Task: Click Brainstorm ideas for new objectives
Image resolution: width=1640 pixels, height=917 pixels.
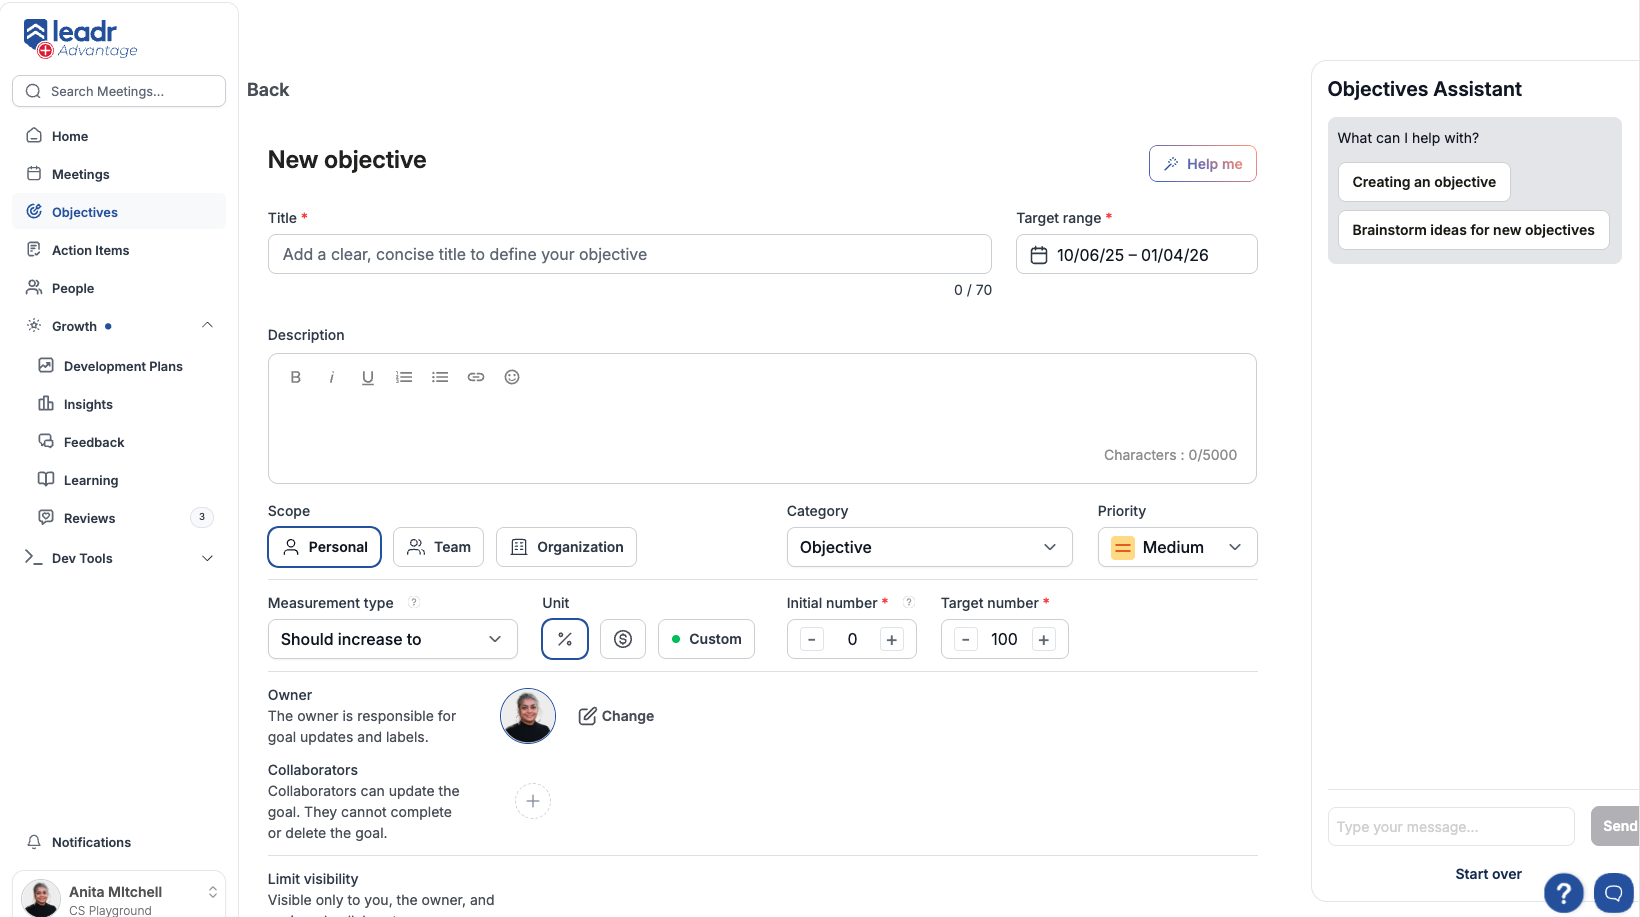Action: [1473, 230]
